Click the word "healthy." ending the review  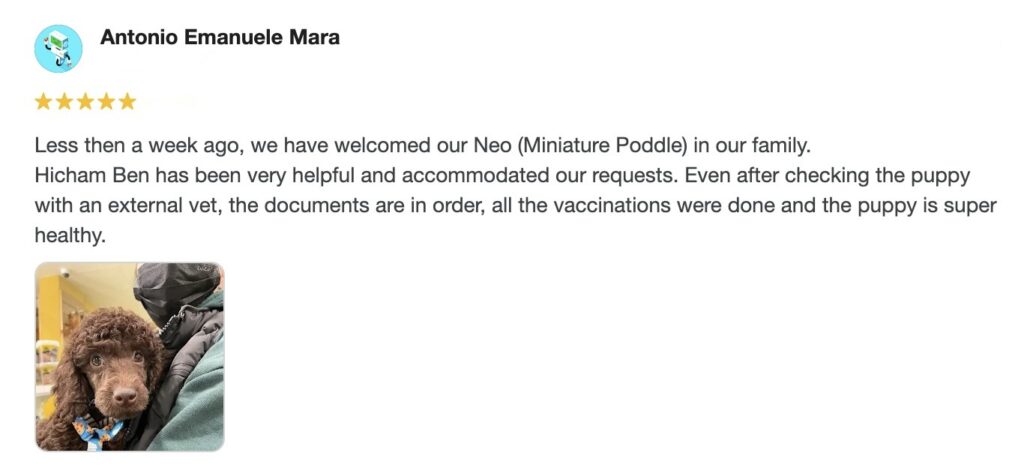[x=69, y=237]
